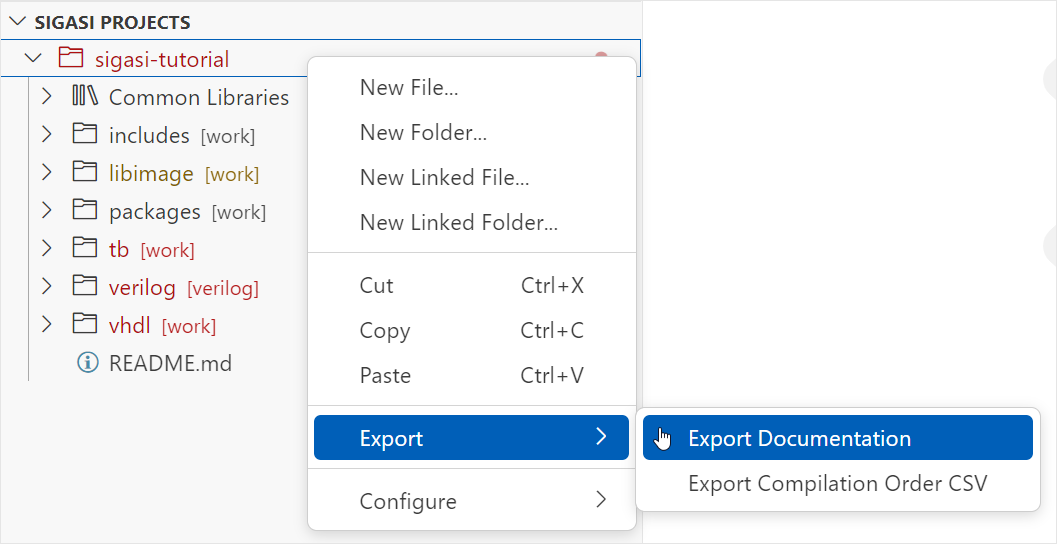Select Export Compilation Order CSV
1057x544 pixels.
pyautogui.click(x=838, y=483)
